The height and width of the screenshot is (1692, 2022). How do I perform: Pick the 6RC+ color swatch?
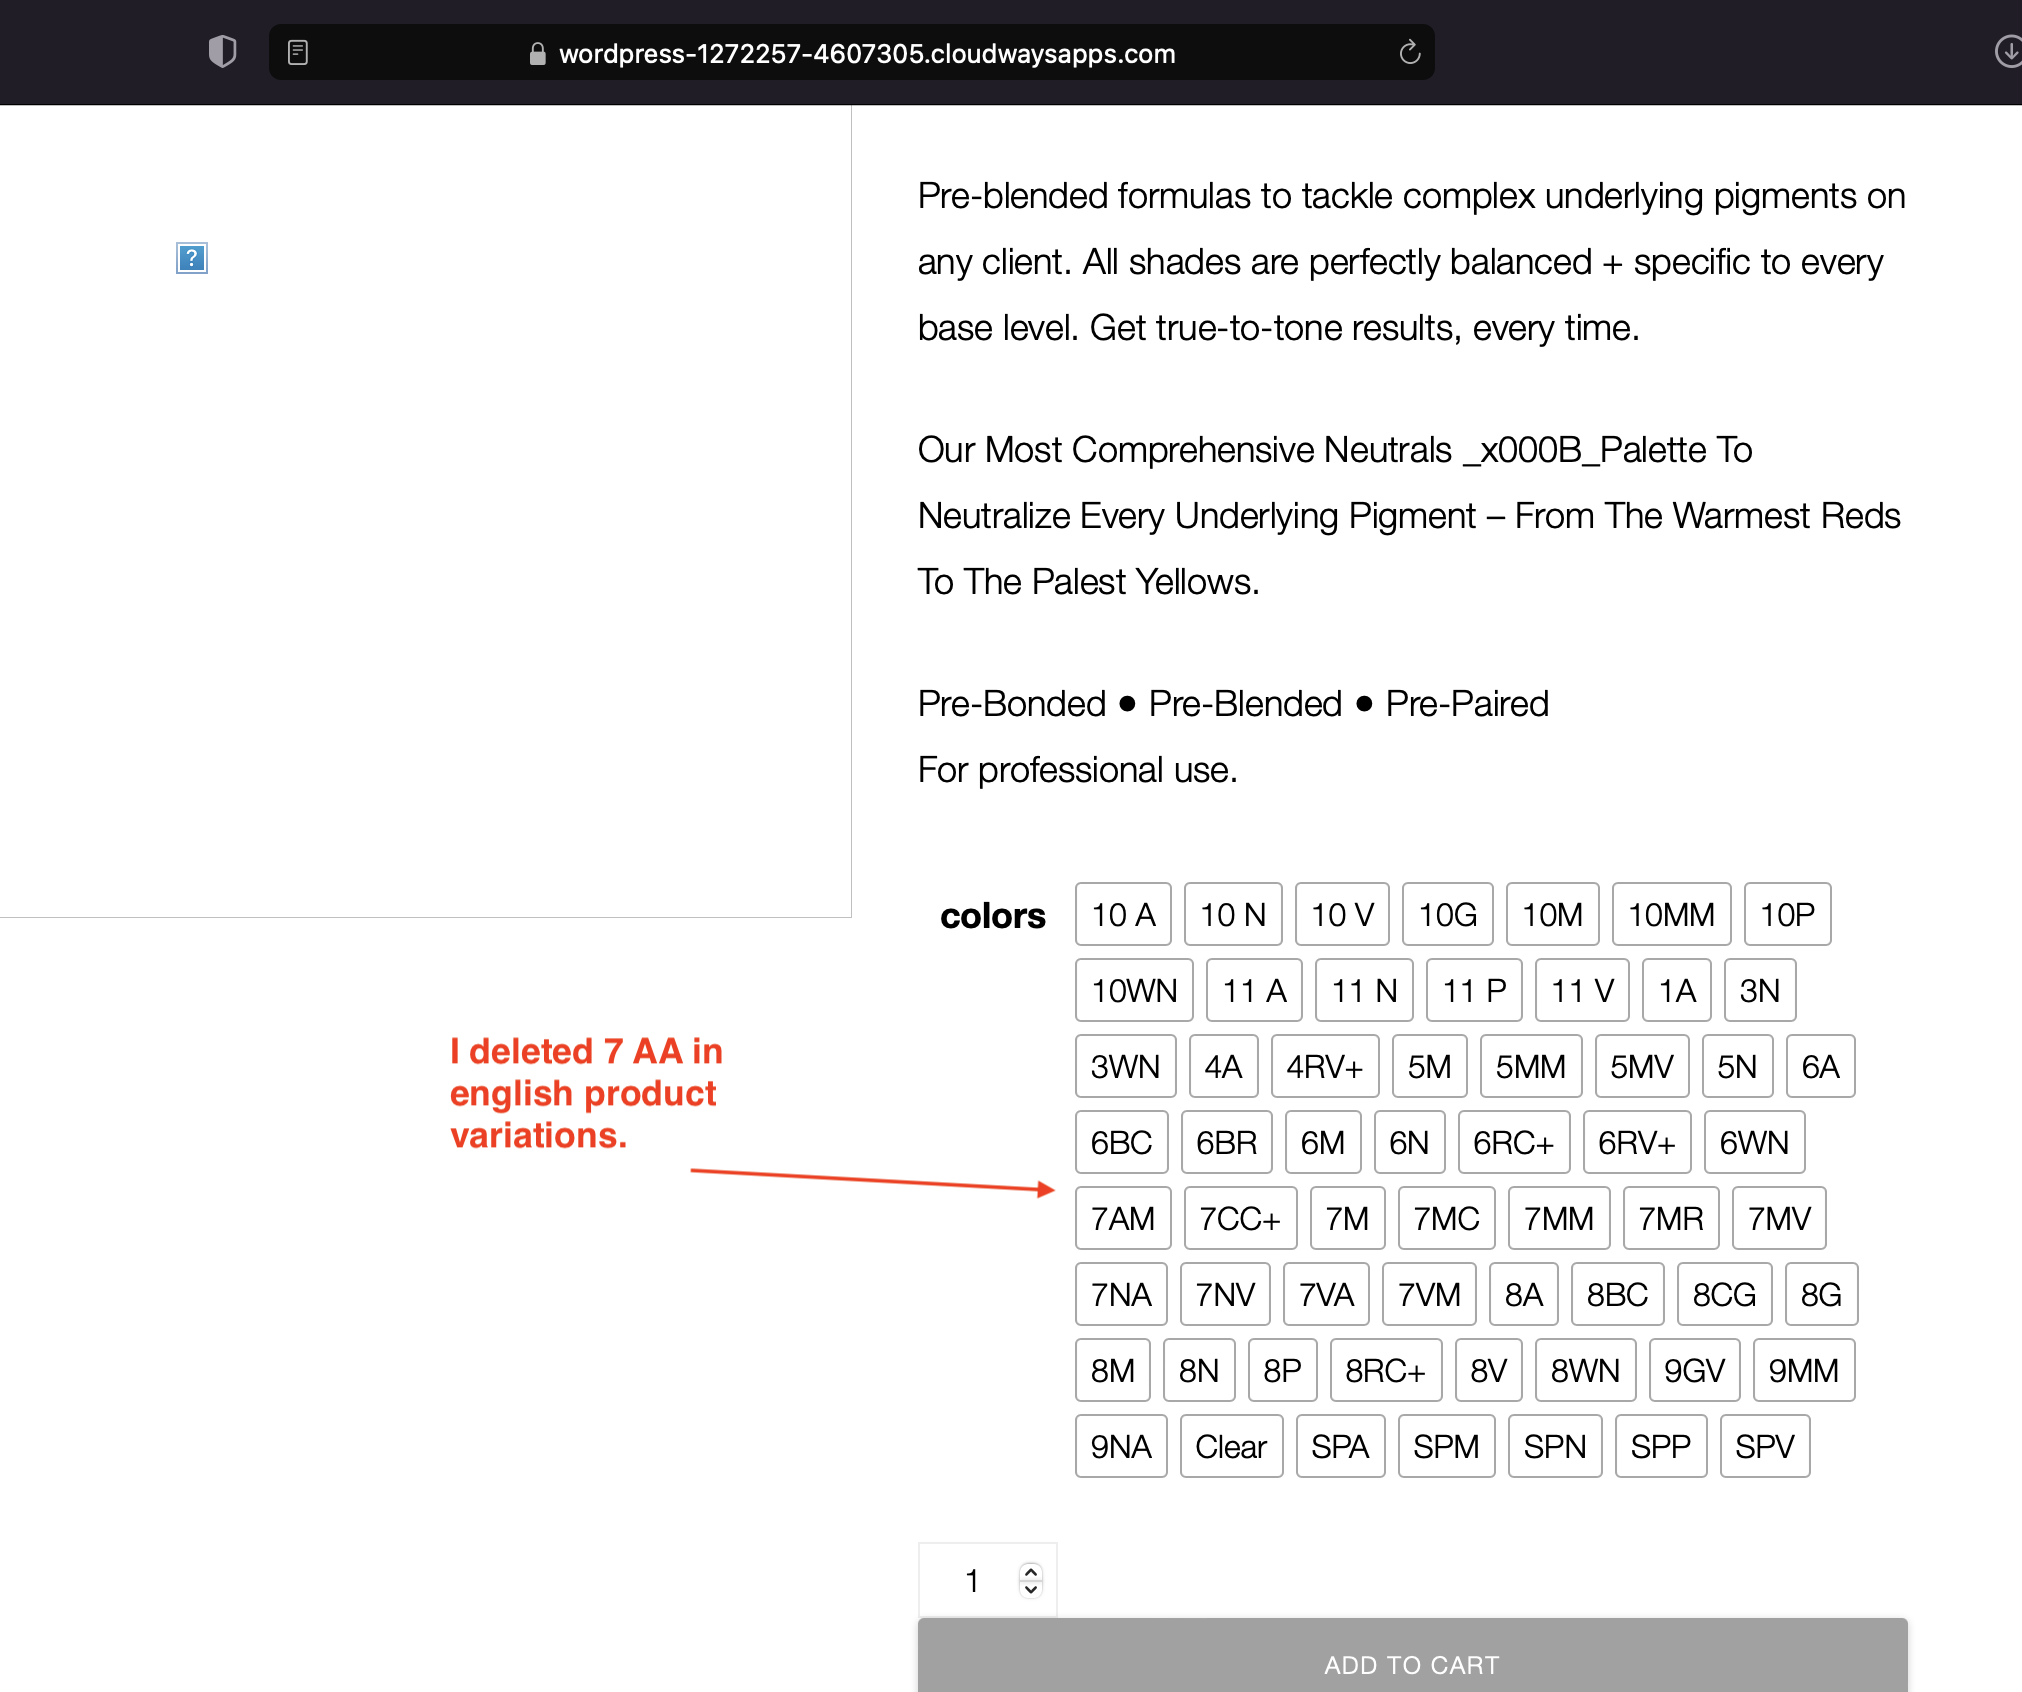tap(1513, 1142)
